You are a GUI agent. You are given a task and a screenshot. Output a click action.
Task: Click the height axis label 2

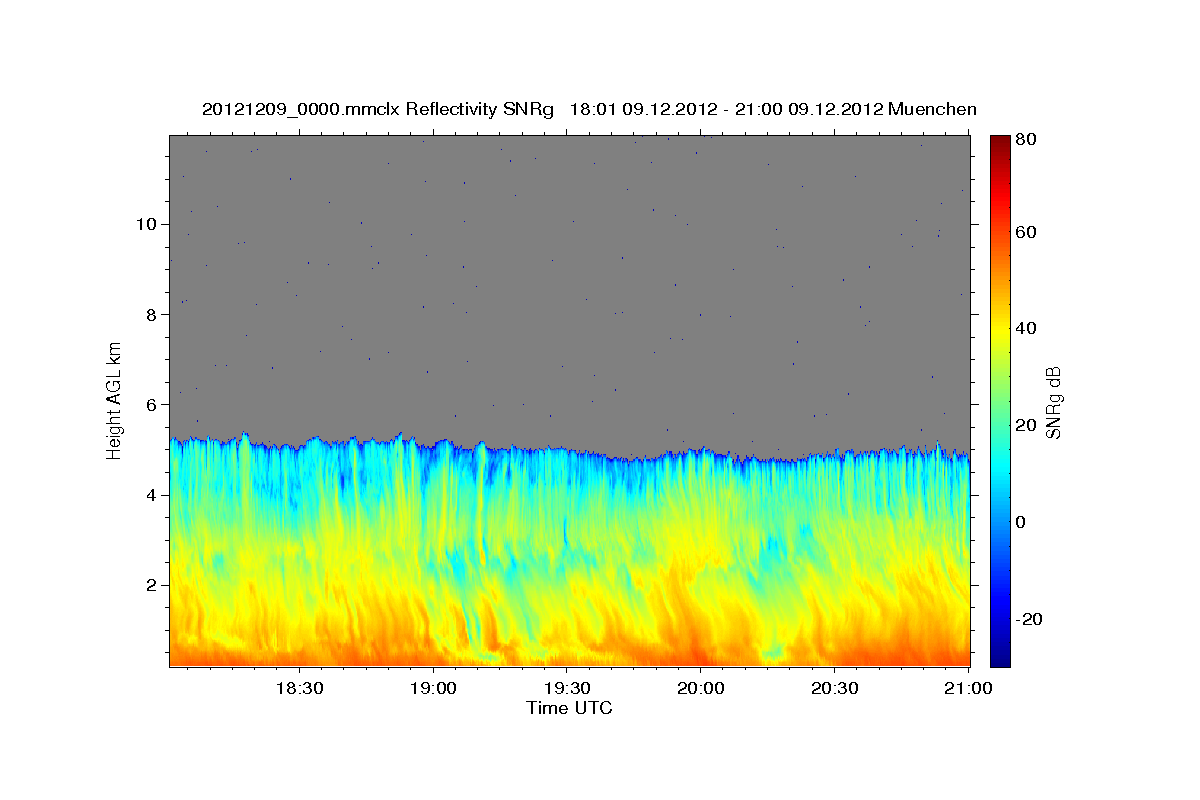pos(151,585)
